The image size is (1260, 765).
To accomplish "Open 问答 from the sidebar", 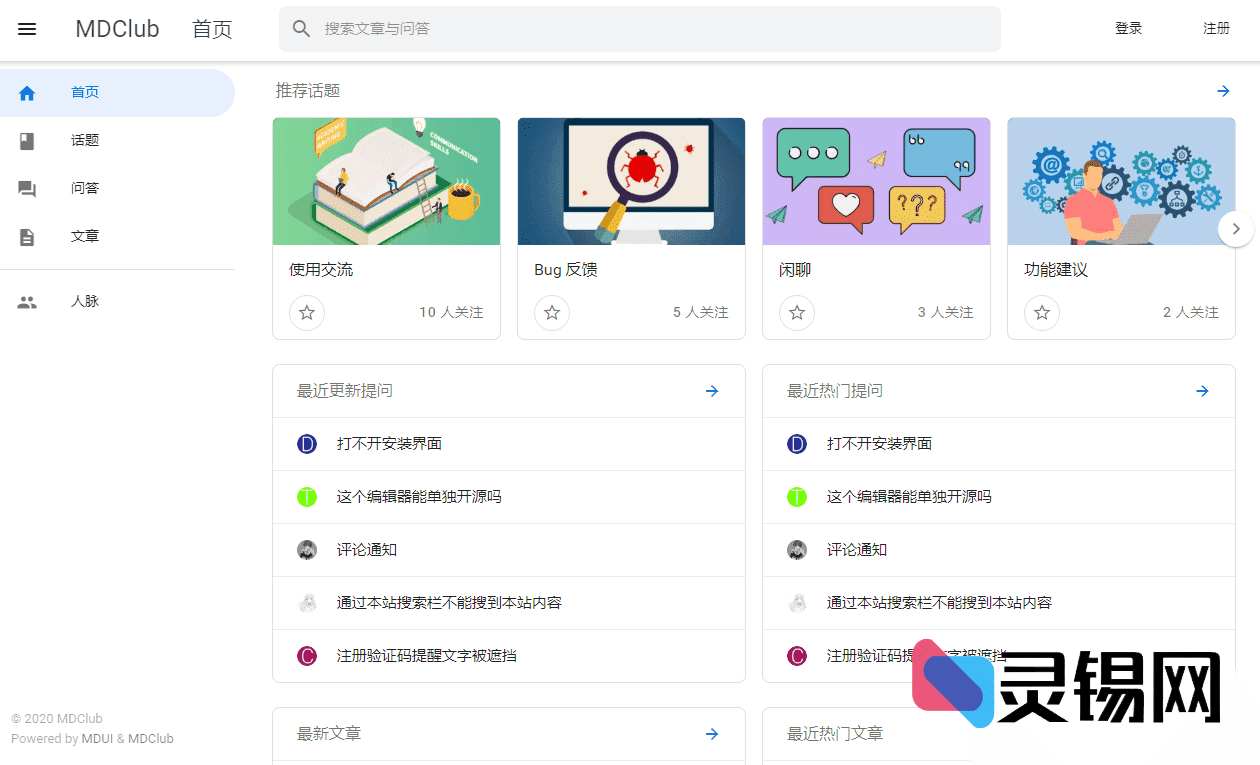I will point(27,188).
